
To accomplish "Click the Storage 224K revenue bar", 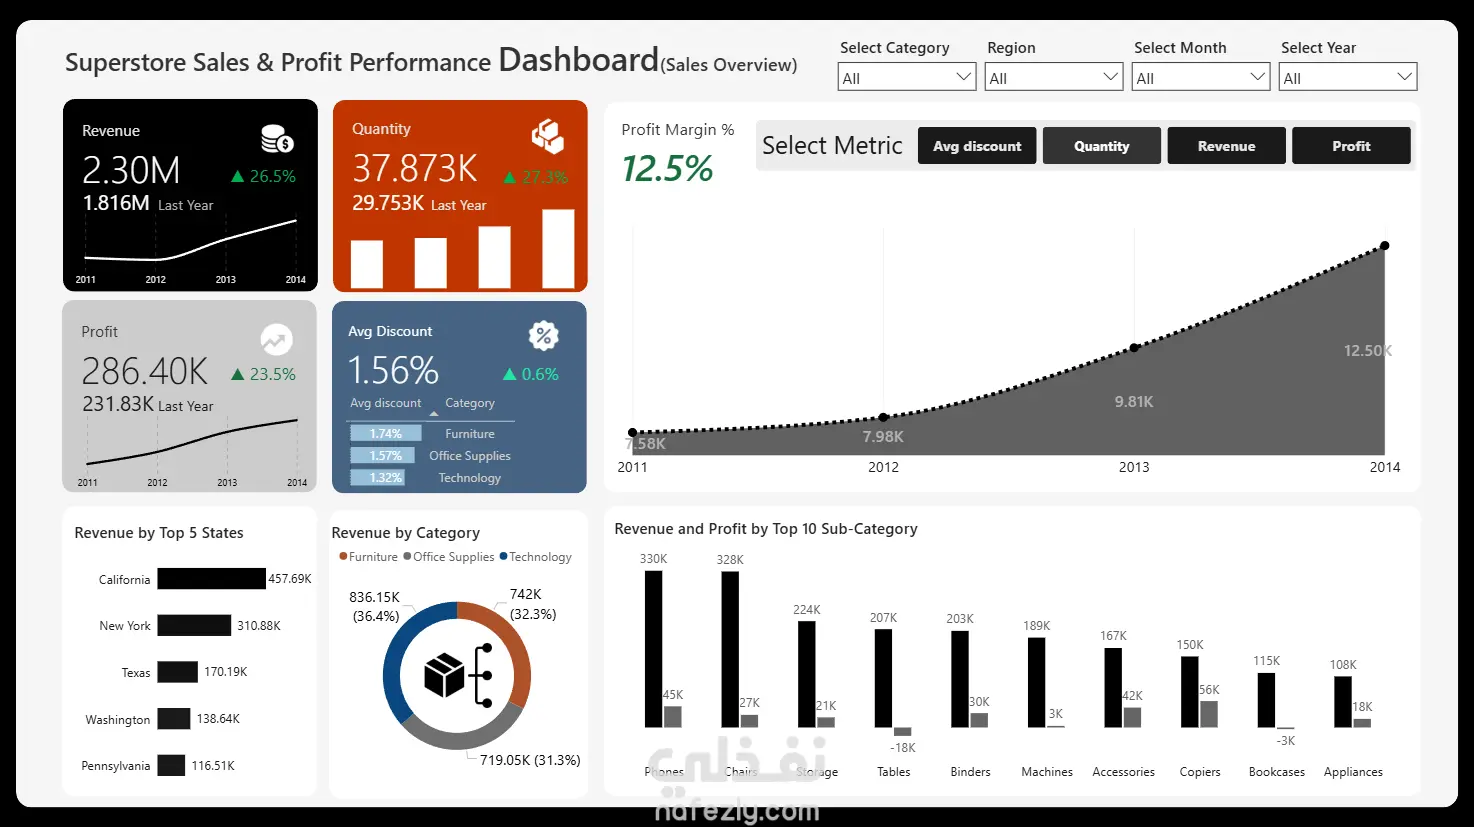I will tap(807, 674).
